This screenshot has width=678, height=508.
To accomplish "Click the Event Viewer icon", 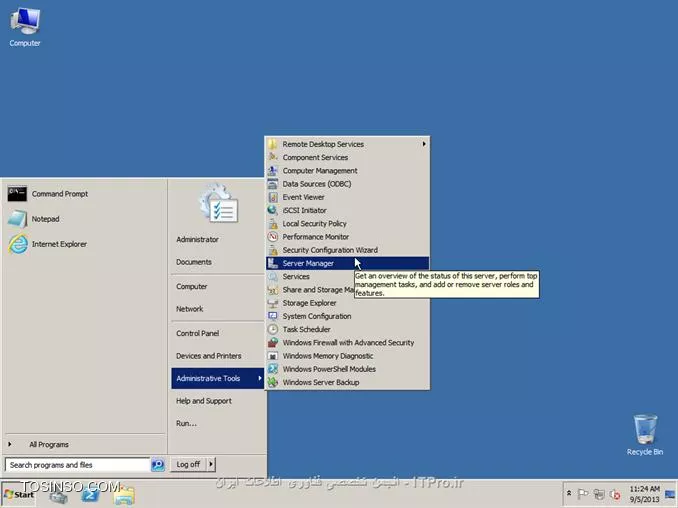I will click(x=273, y=197).
